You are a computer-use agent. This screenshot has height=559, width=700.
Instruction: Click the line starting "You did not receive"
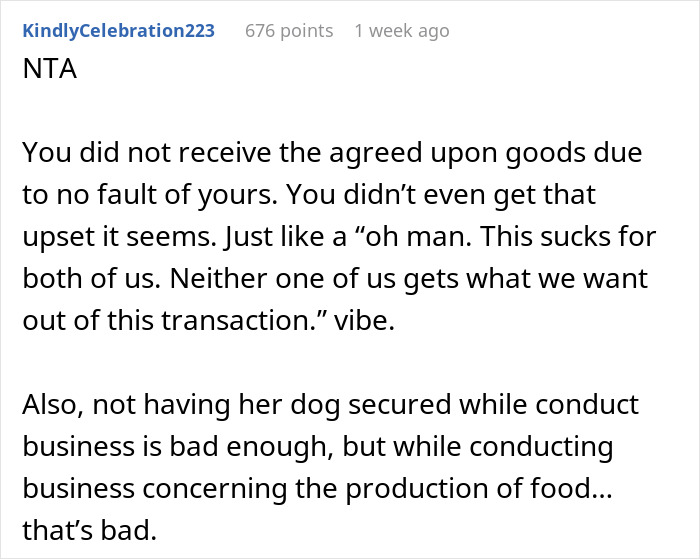pos(331,154)
